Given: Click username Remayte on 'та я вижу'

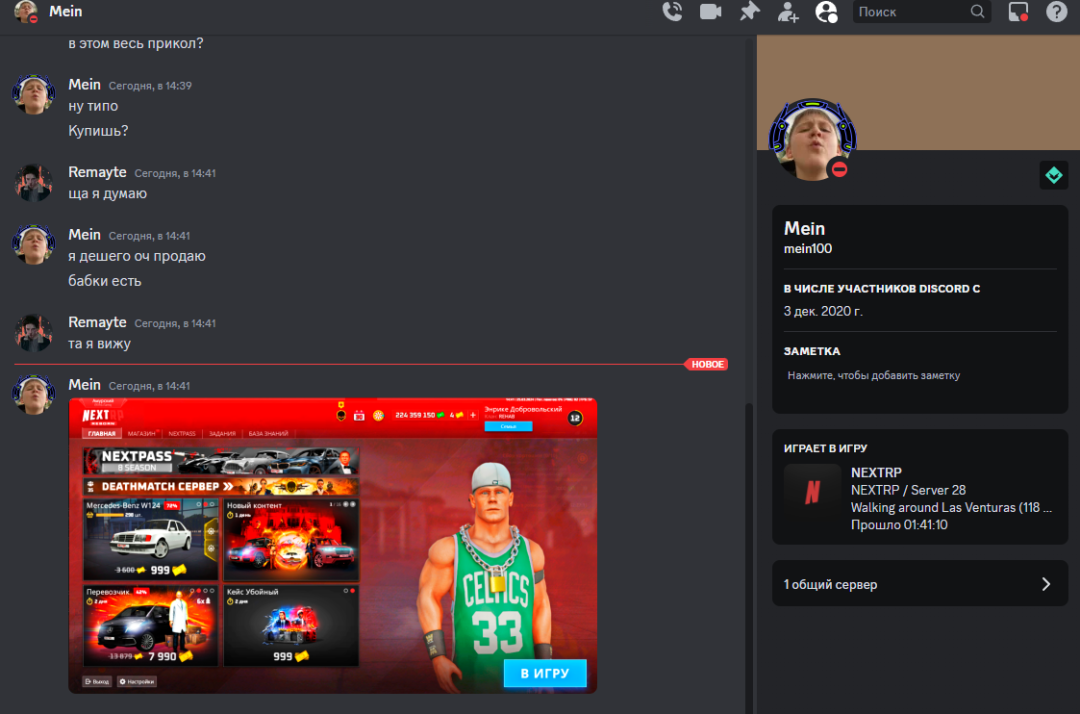Looking at the screenshot, I should [97, 322].
